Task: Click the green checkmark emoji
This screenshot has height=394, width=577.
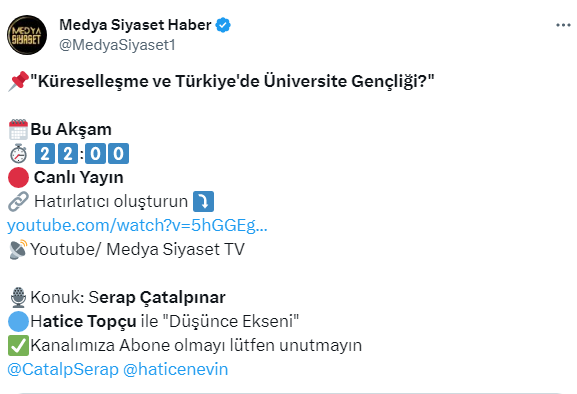Action: tap(18, 345)
